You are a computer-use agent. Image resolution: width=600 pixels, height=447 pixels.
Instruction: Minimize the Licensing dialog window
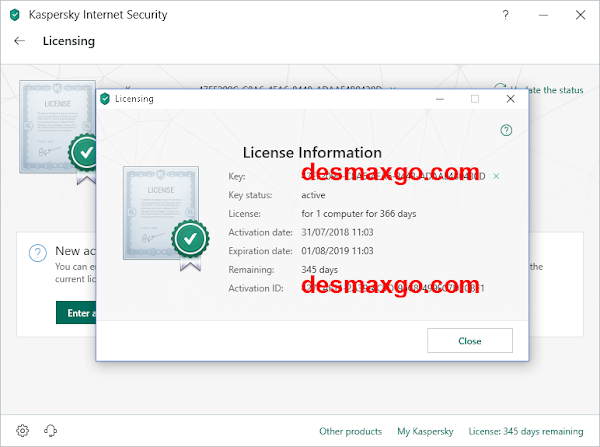tap(440, 99)
